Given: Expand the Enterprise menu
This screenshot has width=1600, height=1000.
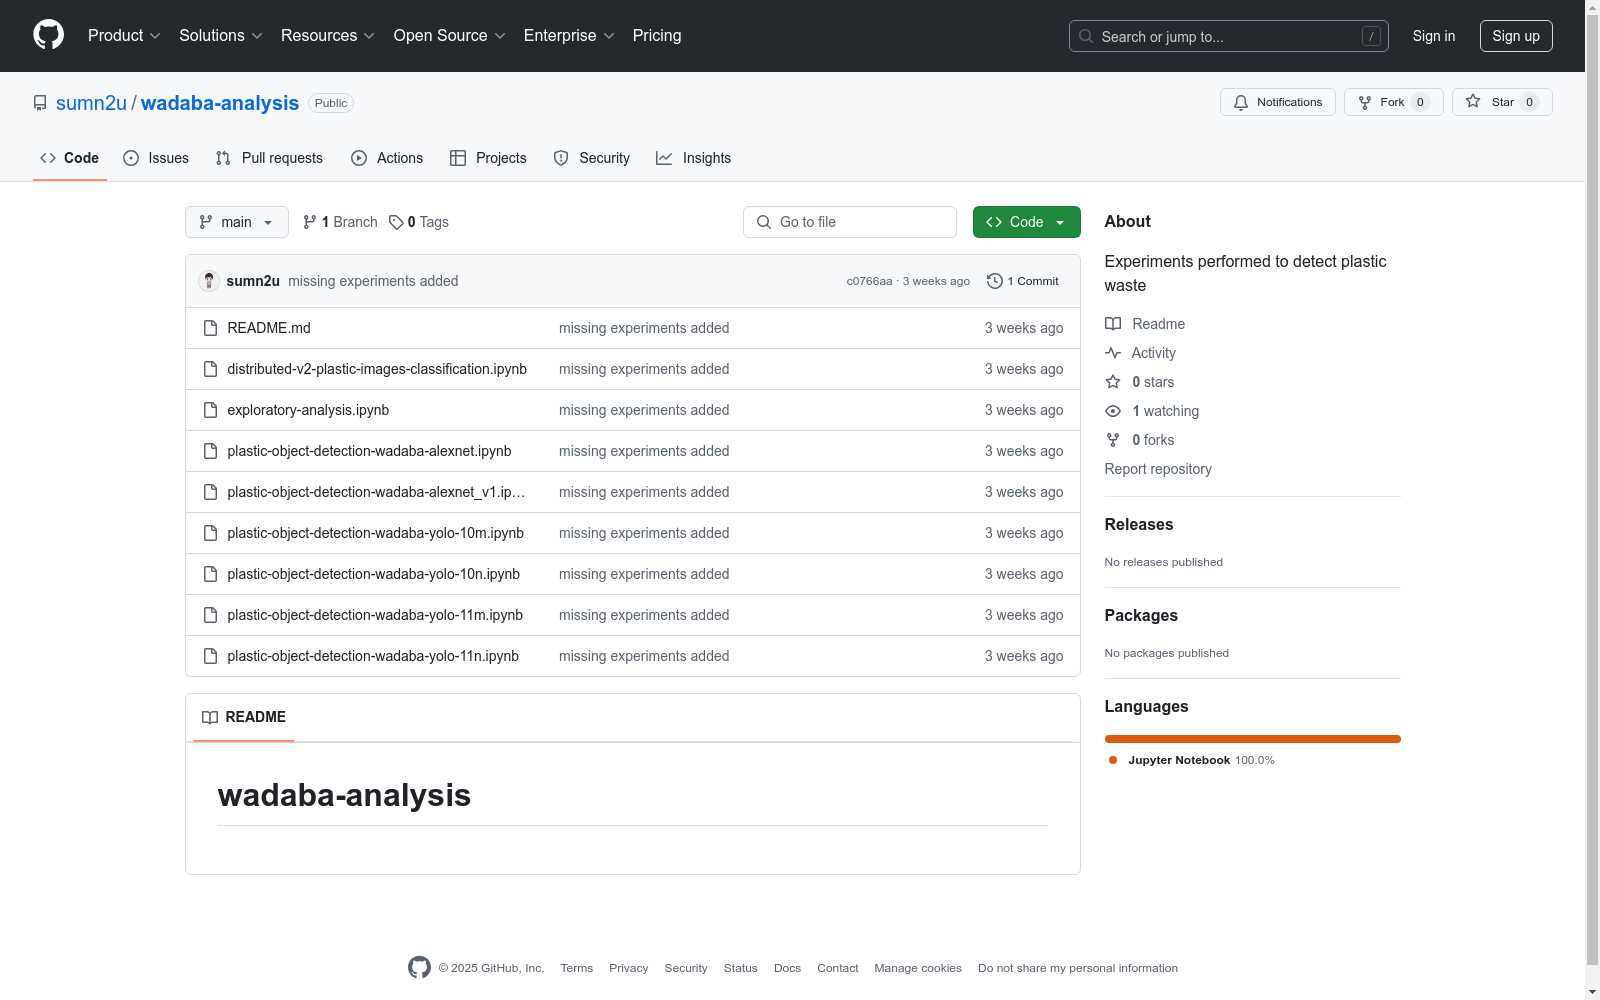Looking at the screenshot, I should [x=569, y=36].
